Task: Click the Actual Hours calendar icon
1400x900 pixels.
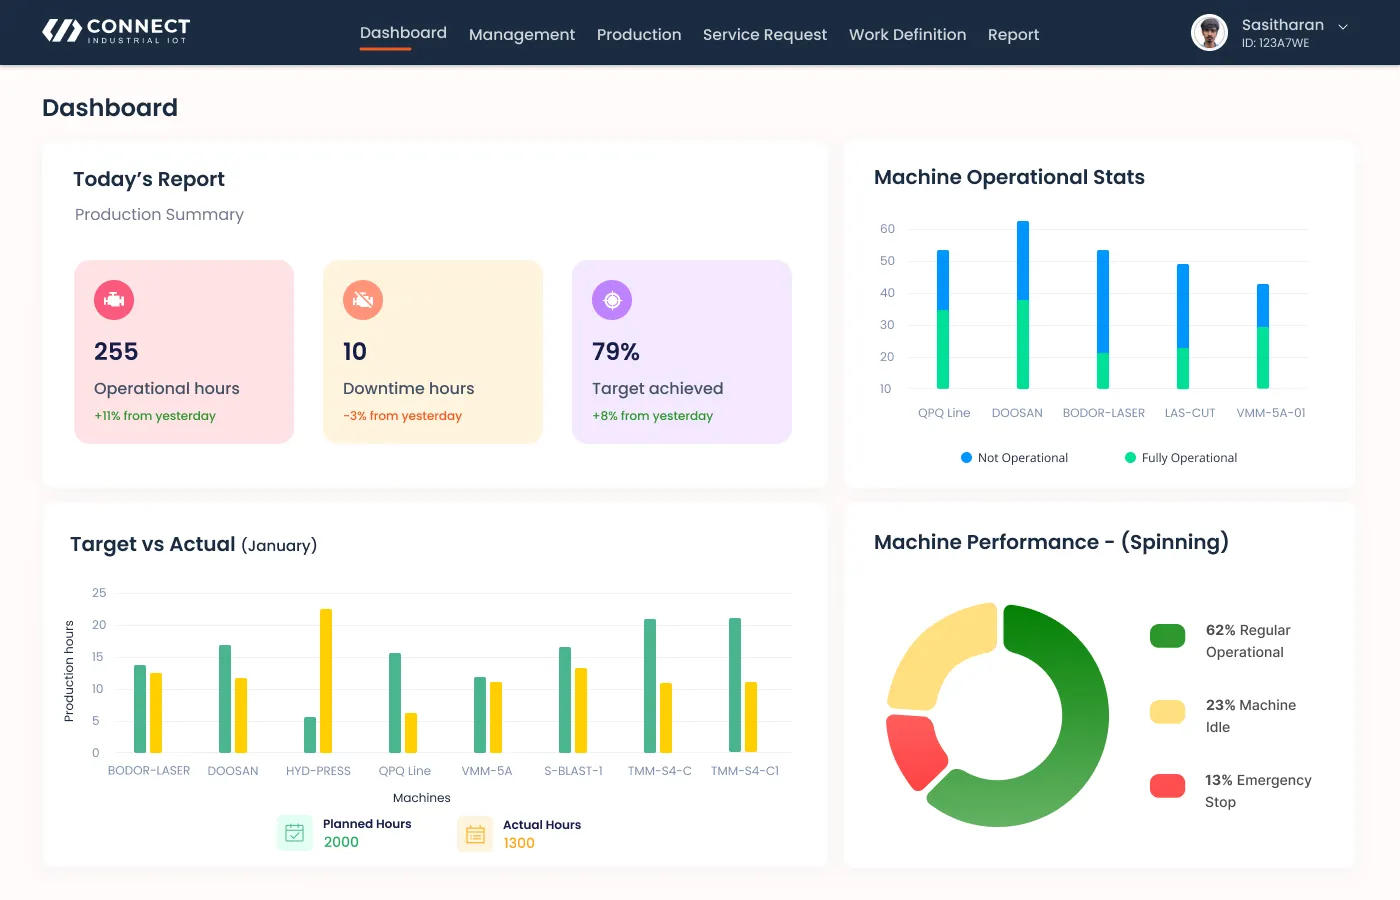Action: (475, 834)
